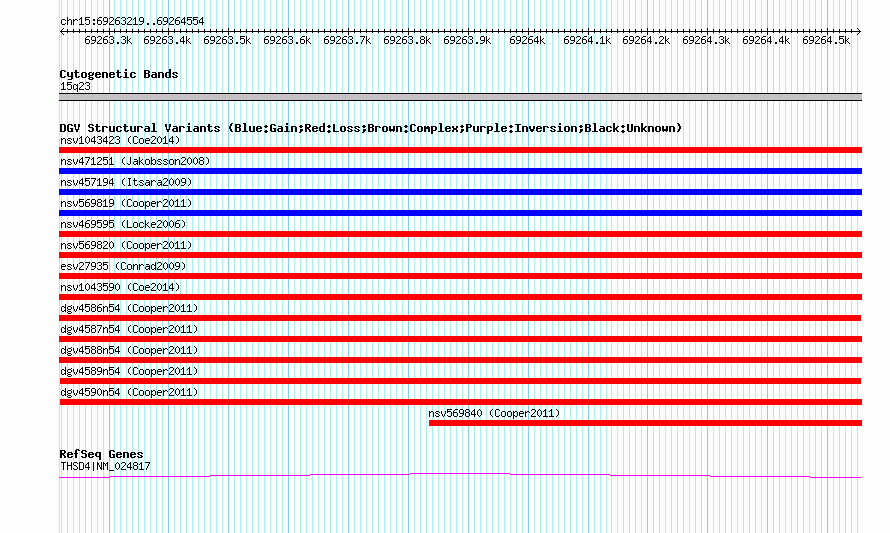
Task: Click the 69264.5k ruler tick label
Action: coord(826,40)
